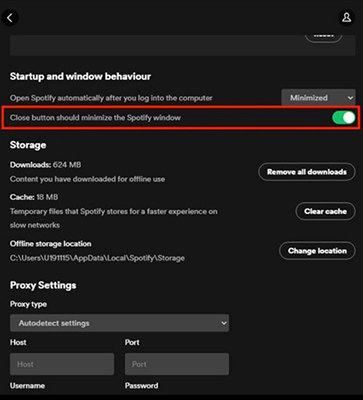Select the Username label
363x400 pixels.
tap(27, 386)
